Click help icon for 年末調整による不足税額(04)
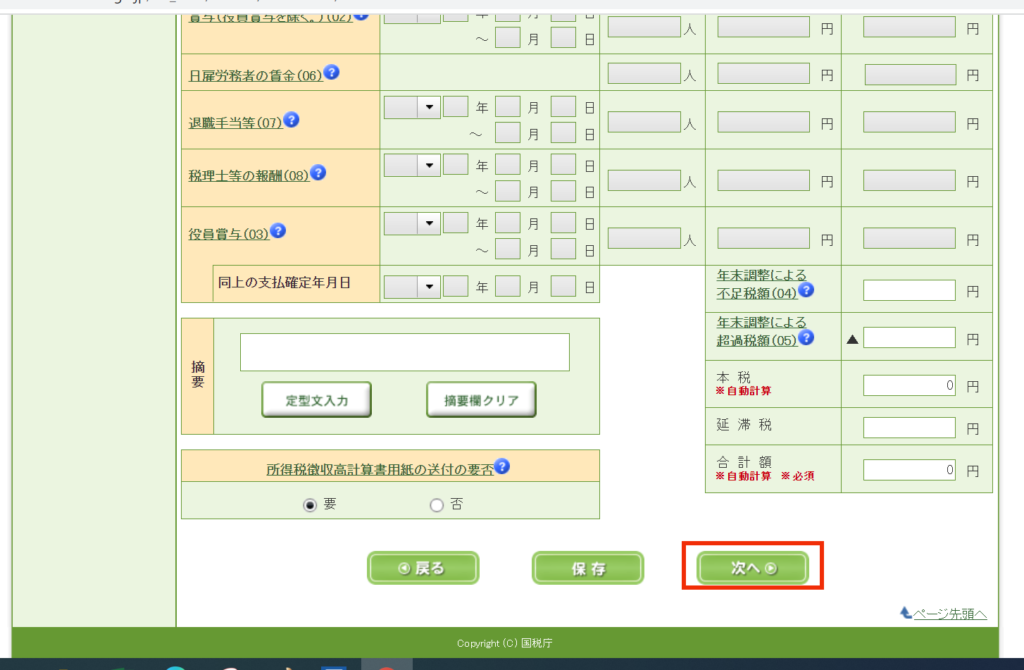Screen dimensions: 1024x670 coord(806,291)
